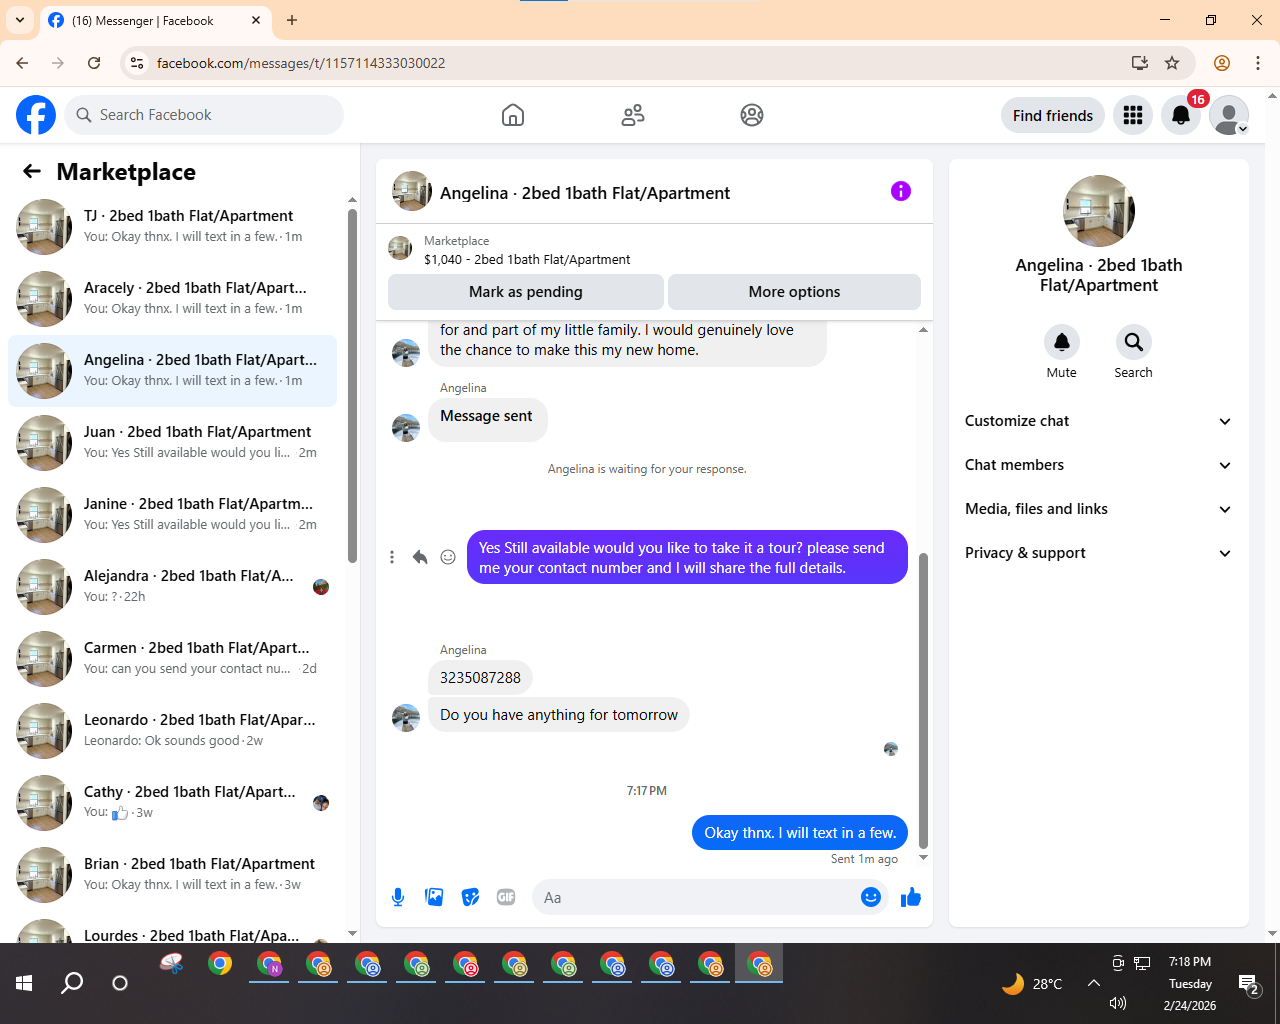This screenshot has width=1280, height=1024.
Task: Click Angelina conversation header title
Action: point(585,193)
